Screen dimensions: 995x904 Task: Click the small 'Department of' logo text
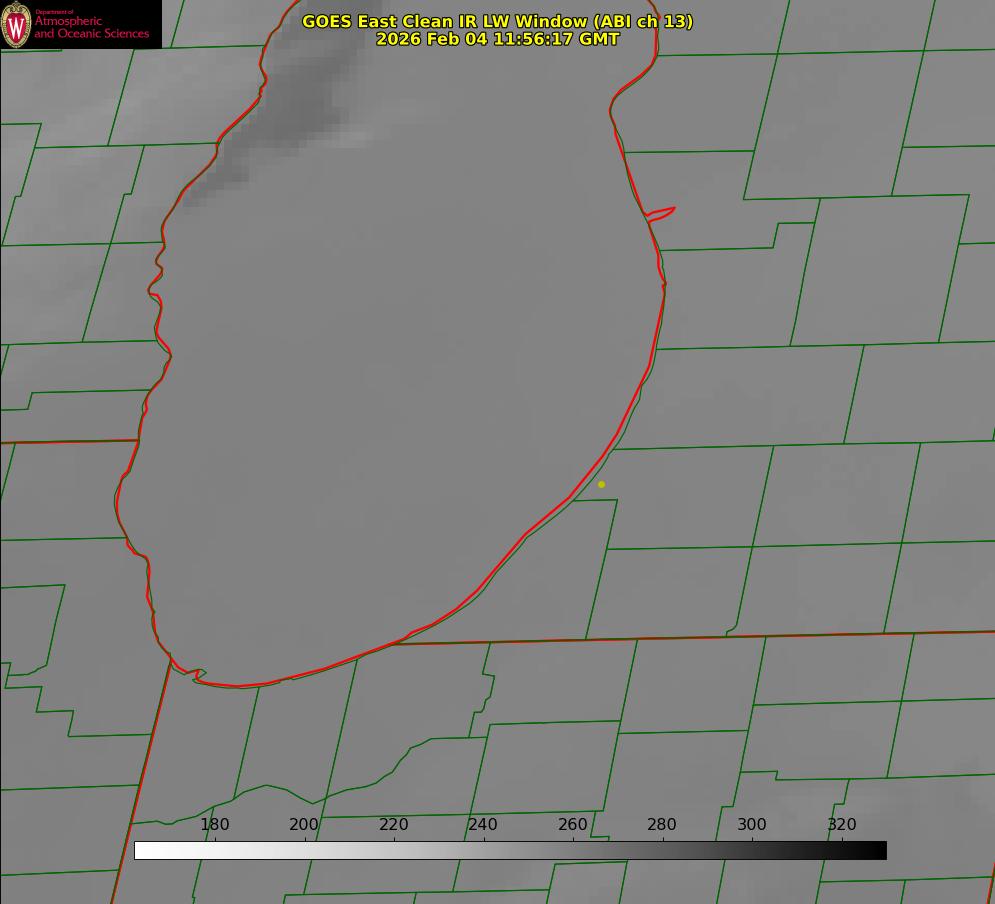pyautogui.click(x=54, y=12)
